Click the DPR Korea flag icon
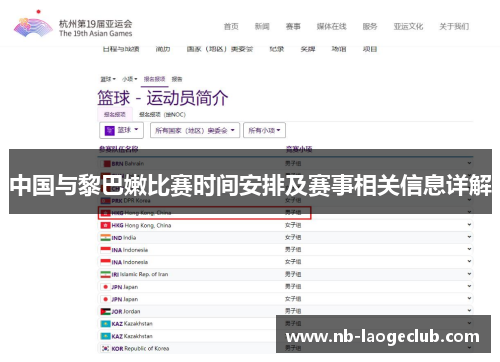 click(105, 201)
